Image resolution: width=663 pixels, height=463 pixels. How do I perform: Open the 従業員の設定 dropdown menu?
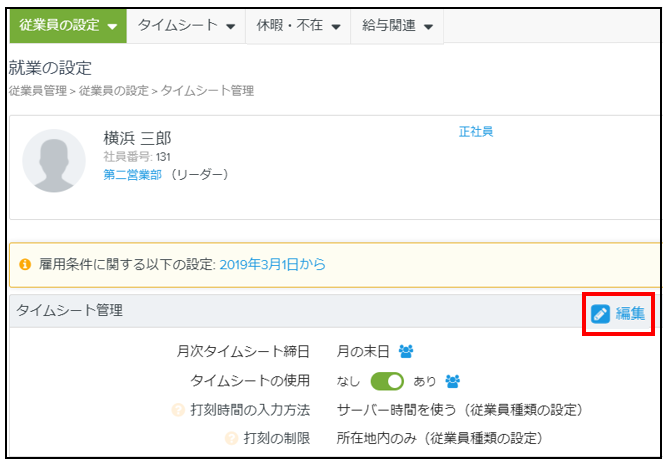(x=68, y=26)
